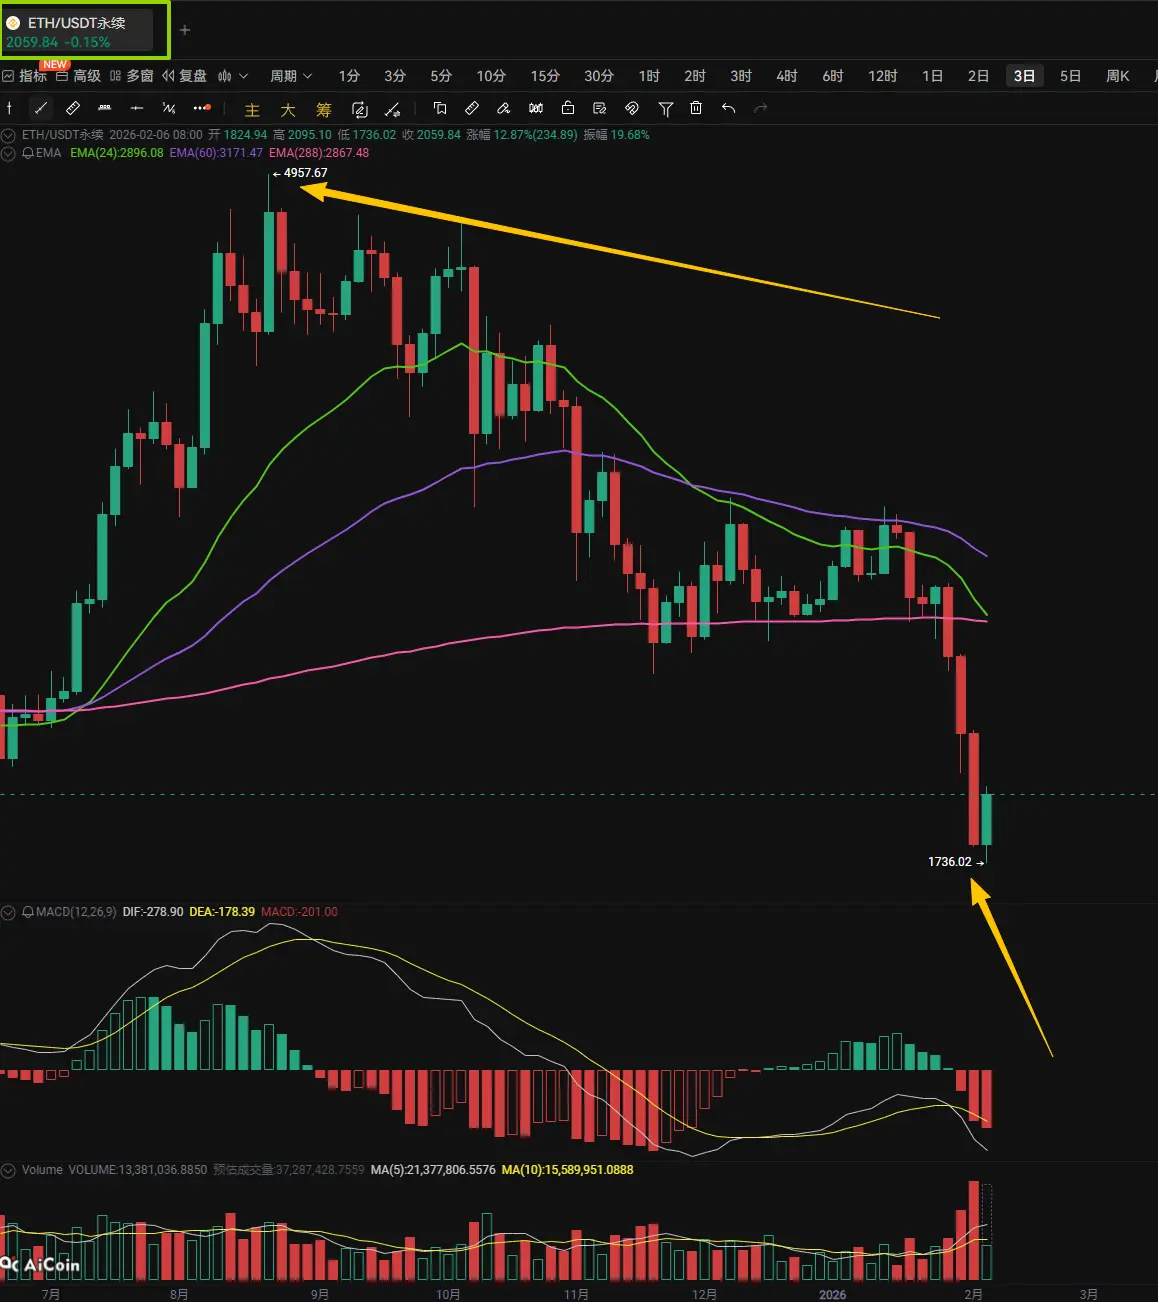1158x1302 pixels.
Task: Start 复盘 replay mode
Action: click(185, 76)
